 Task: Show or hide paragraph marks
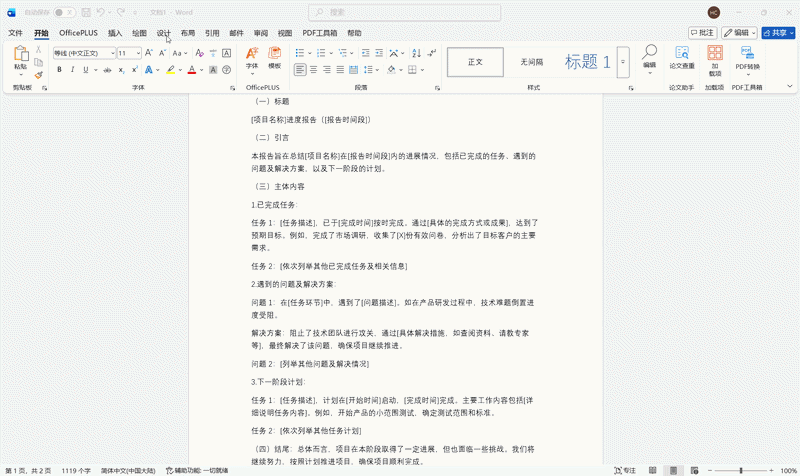(x=432, y=53)
